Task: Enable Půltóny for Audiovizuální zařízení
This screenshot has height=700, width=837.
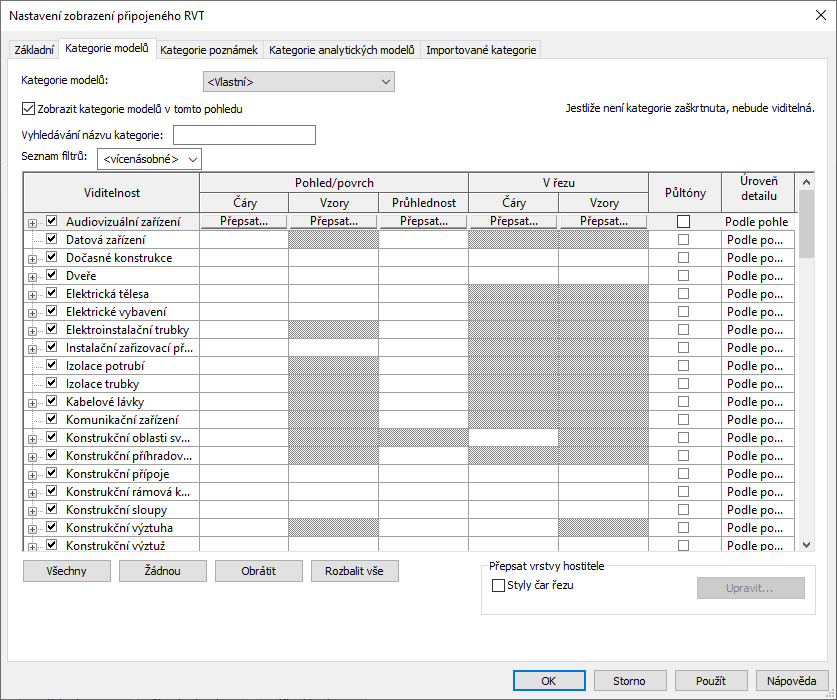Action: point(684,222)
